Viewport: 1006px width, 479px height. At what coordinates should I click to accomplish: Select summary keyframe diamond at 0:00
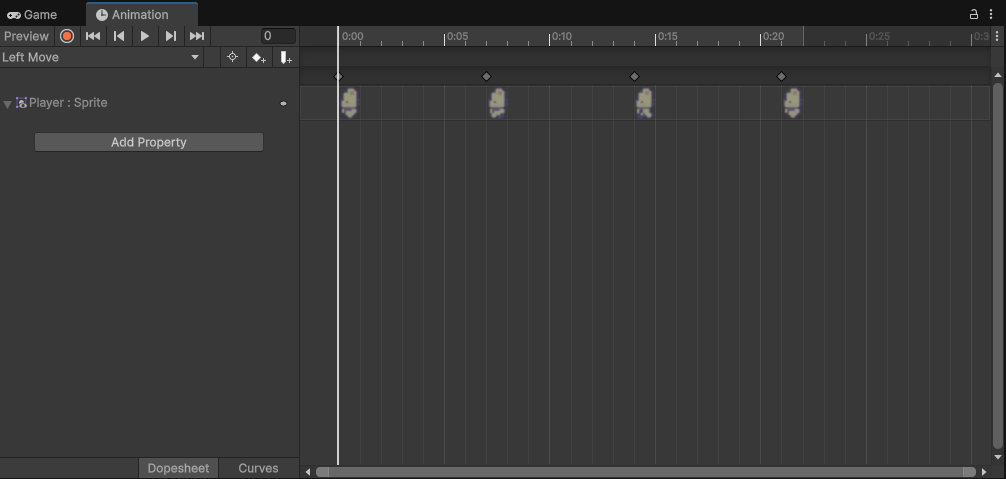[x=339, y=76]
